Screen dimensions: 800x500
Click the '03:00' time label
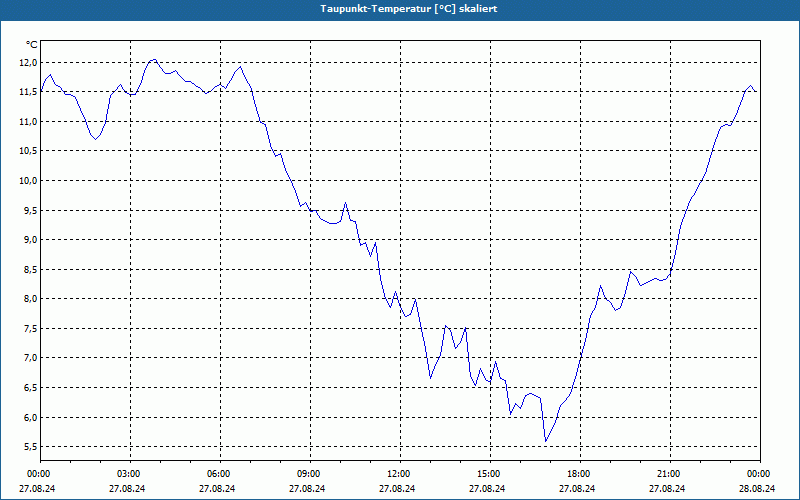[x=129, y=474]
